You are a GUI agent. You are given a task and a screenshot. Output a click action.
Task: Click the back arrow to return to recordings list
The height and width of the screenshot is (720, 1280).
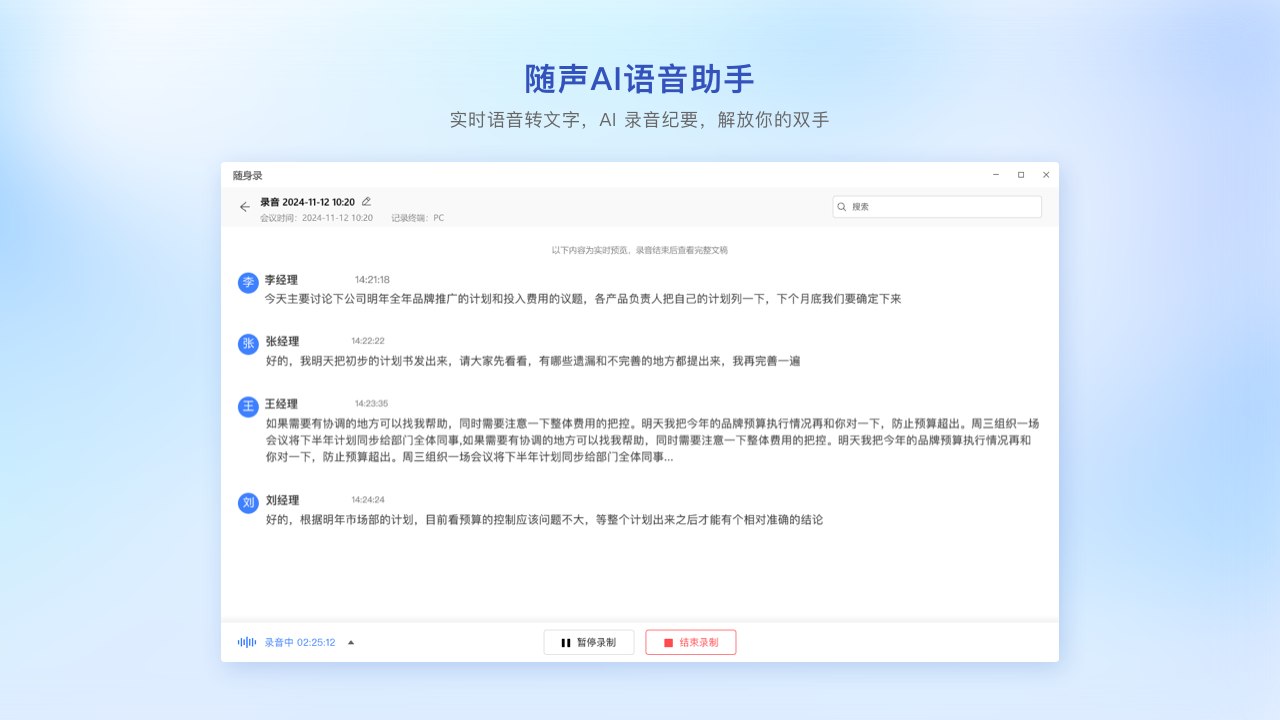[245, 207]
